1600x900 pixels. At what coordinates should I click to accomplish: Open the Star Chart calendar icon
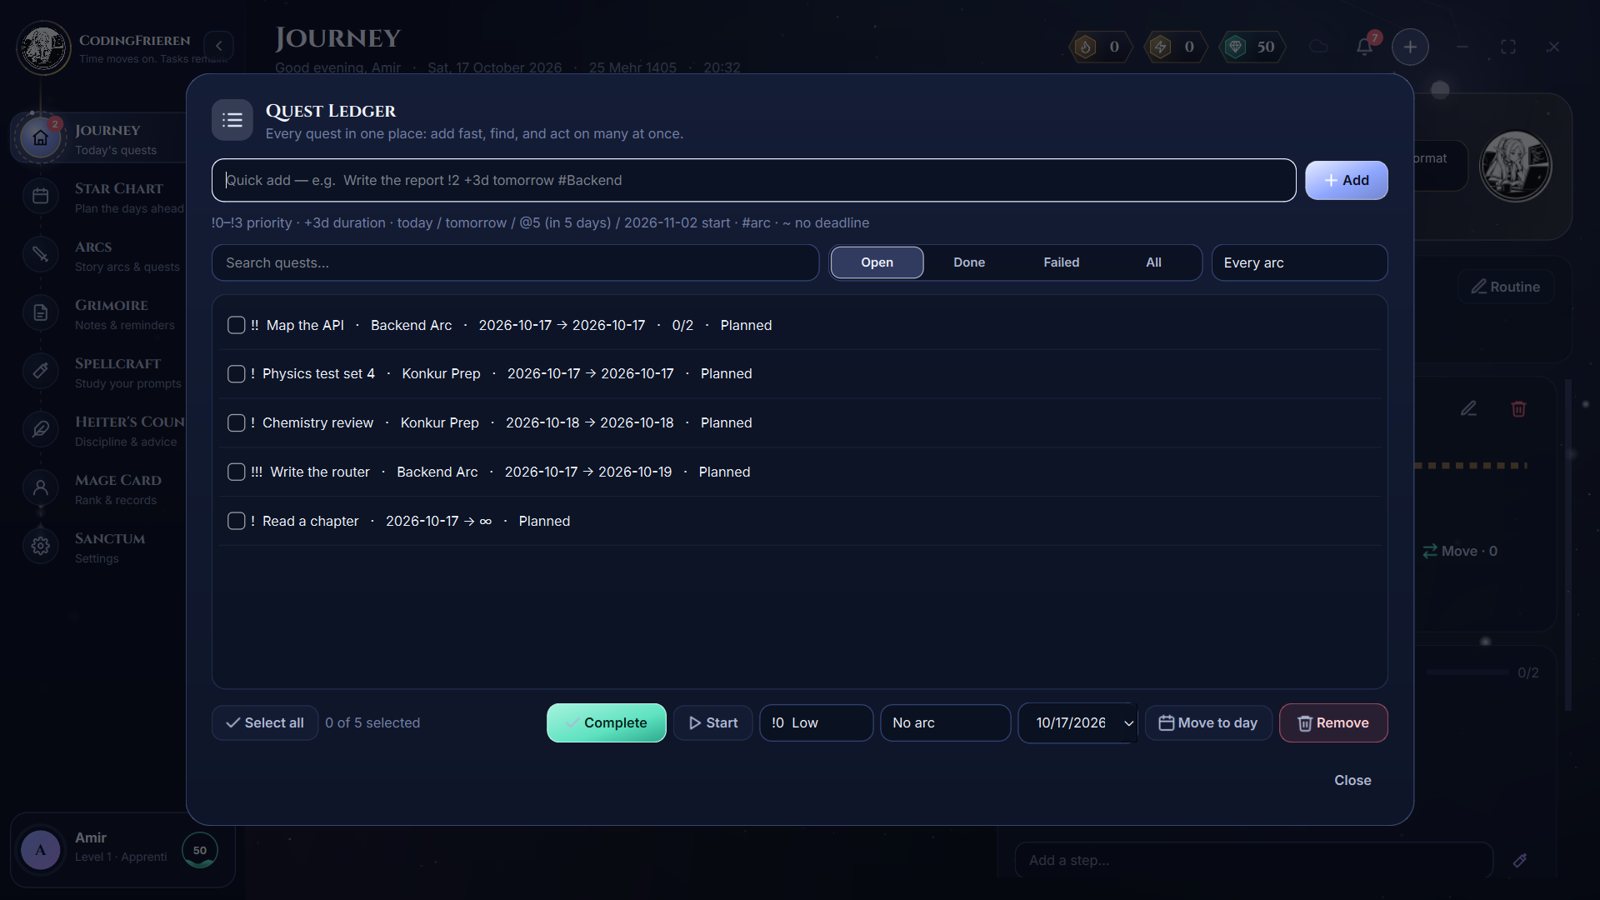[x=40, y=196]
